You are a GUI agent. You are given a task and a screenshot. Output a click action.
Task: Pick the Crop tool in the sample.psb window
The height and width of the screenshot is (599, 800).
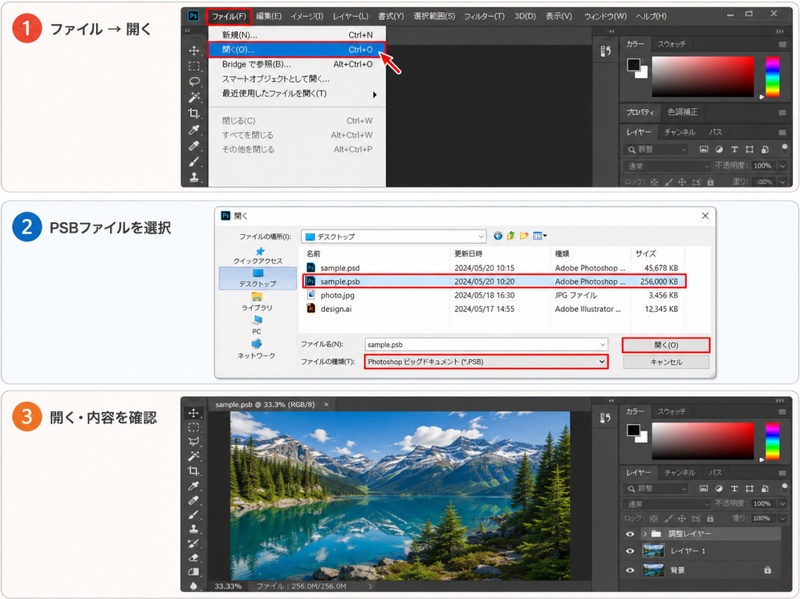193,470
